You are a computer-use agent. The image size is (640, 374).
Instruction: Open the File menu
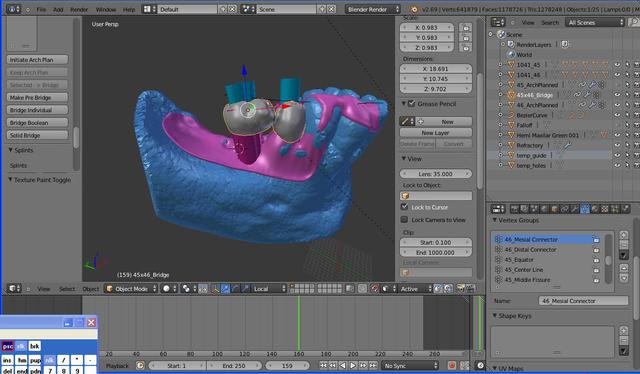tap(41, 9)
